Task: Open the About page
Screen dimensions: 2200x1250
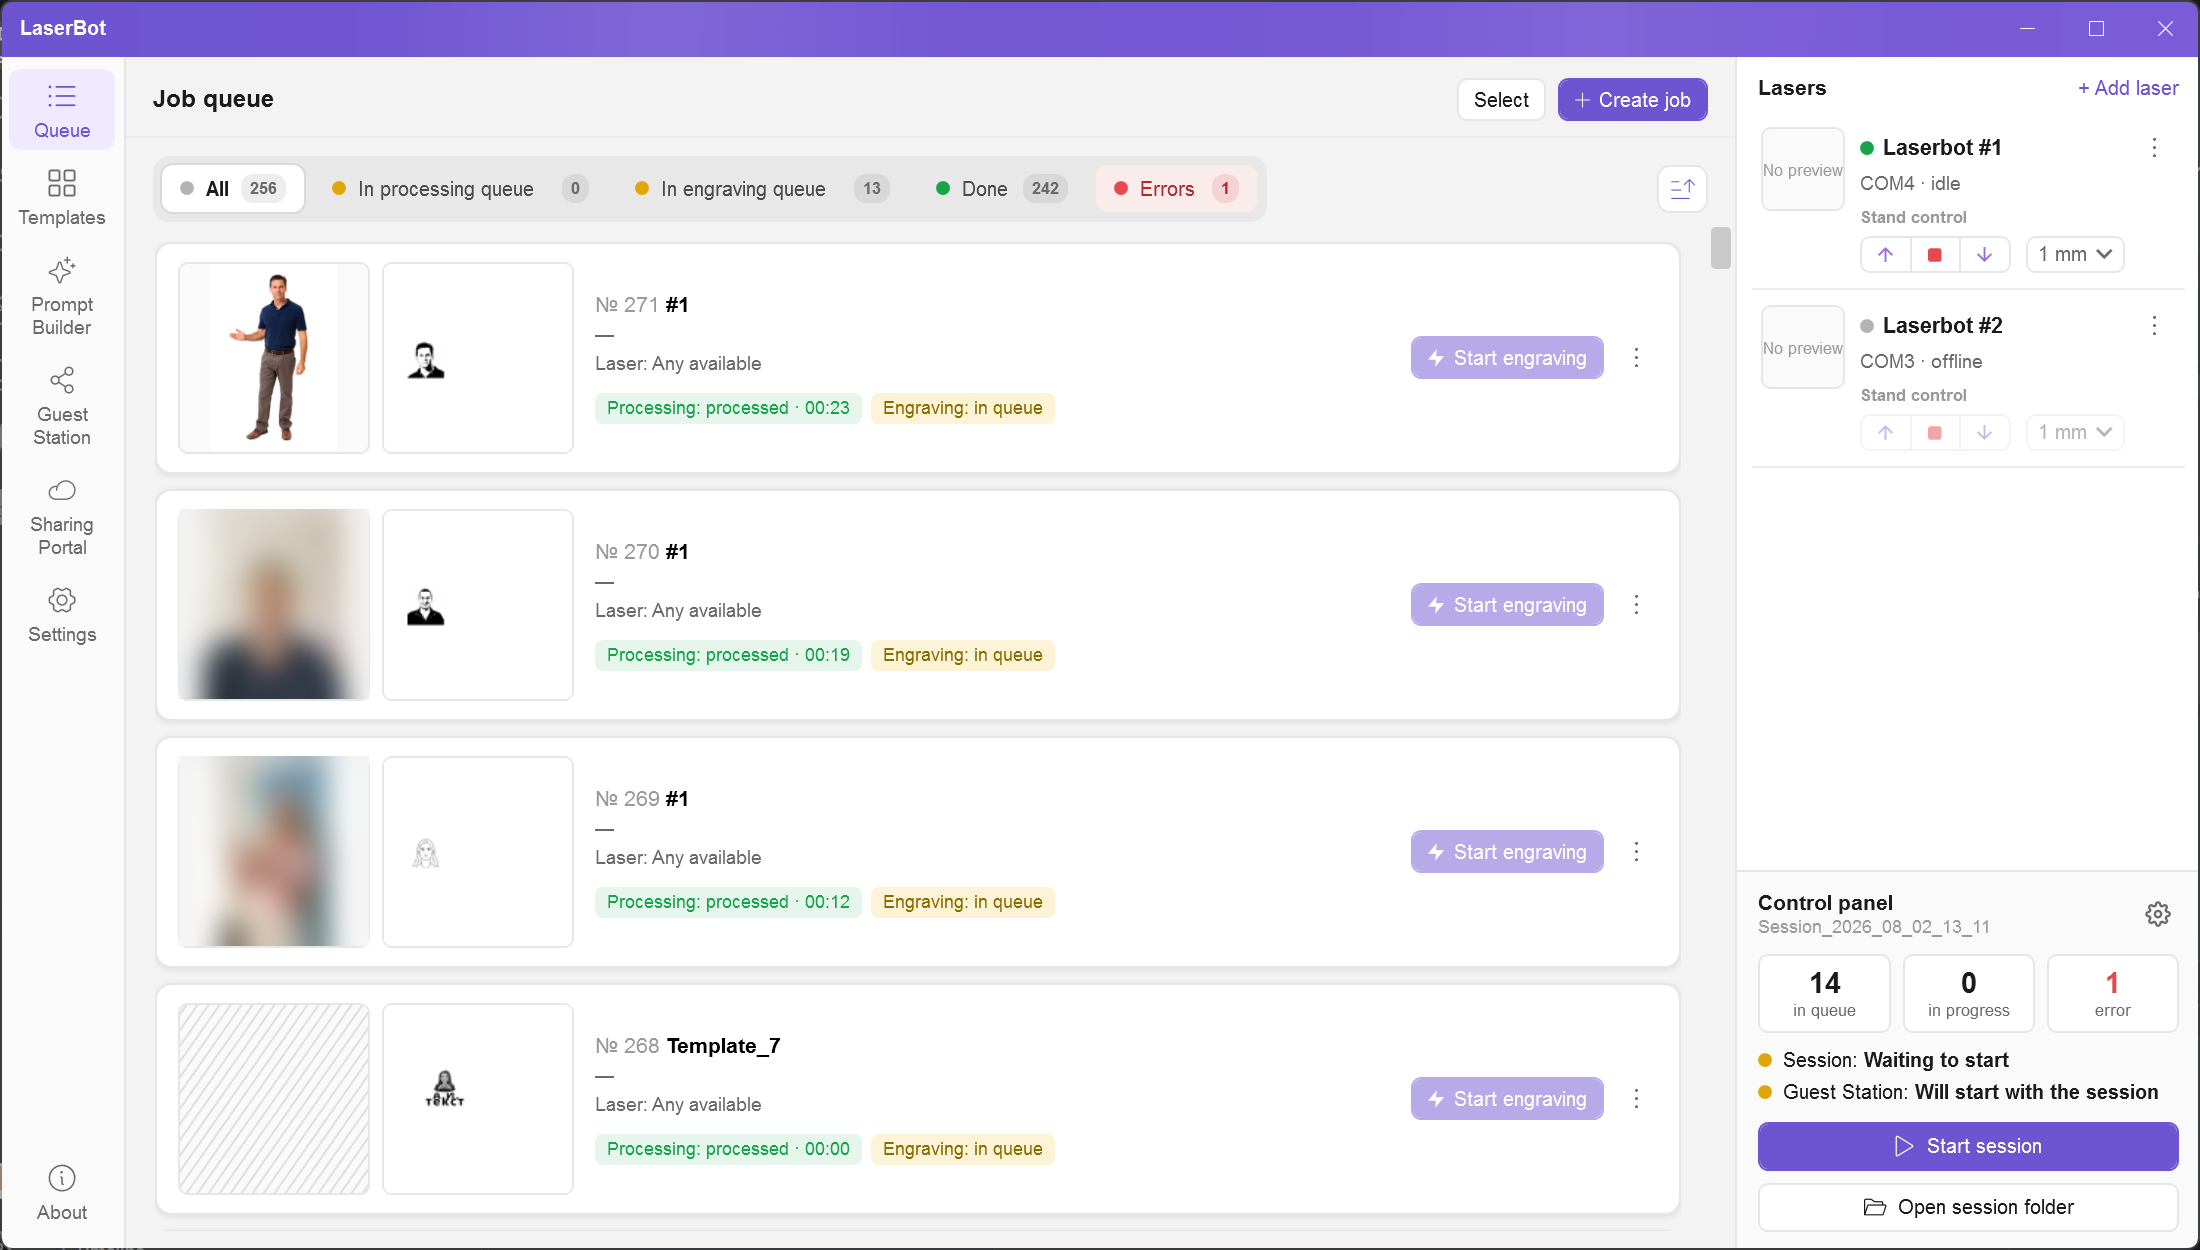Action: (62, 1193)
